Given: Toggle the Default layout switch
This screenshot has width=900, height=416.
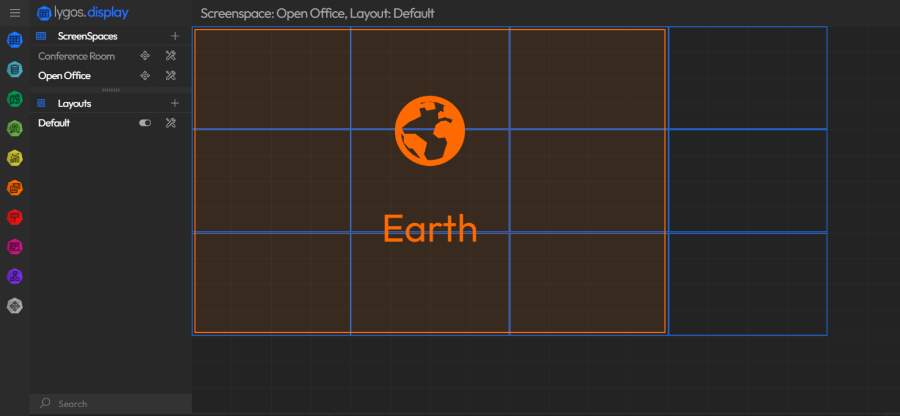Looking at the screenshot, I should click(x=145, y=123).
